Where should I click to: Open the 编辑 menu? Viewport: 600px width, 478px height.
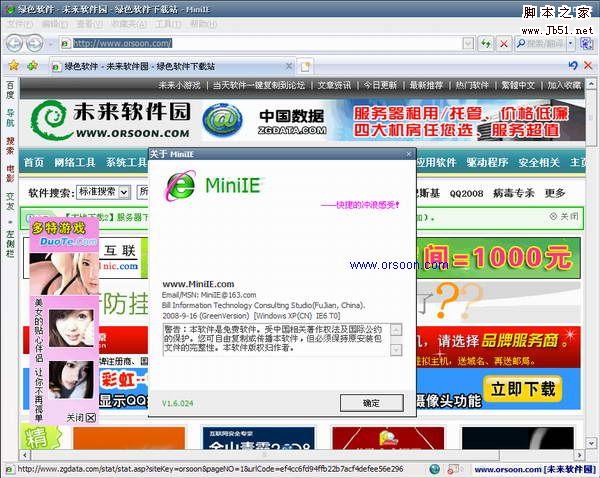pyautogui.click(x=55, y=24)
